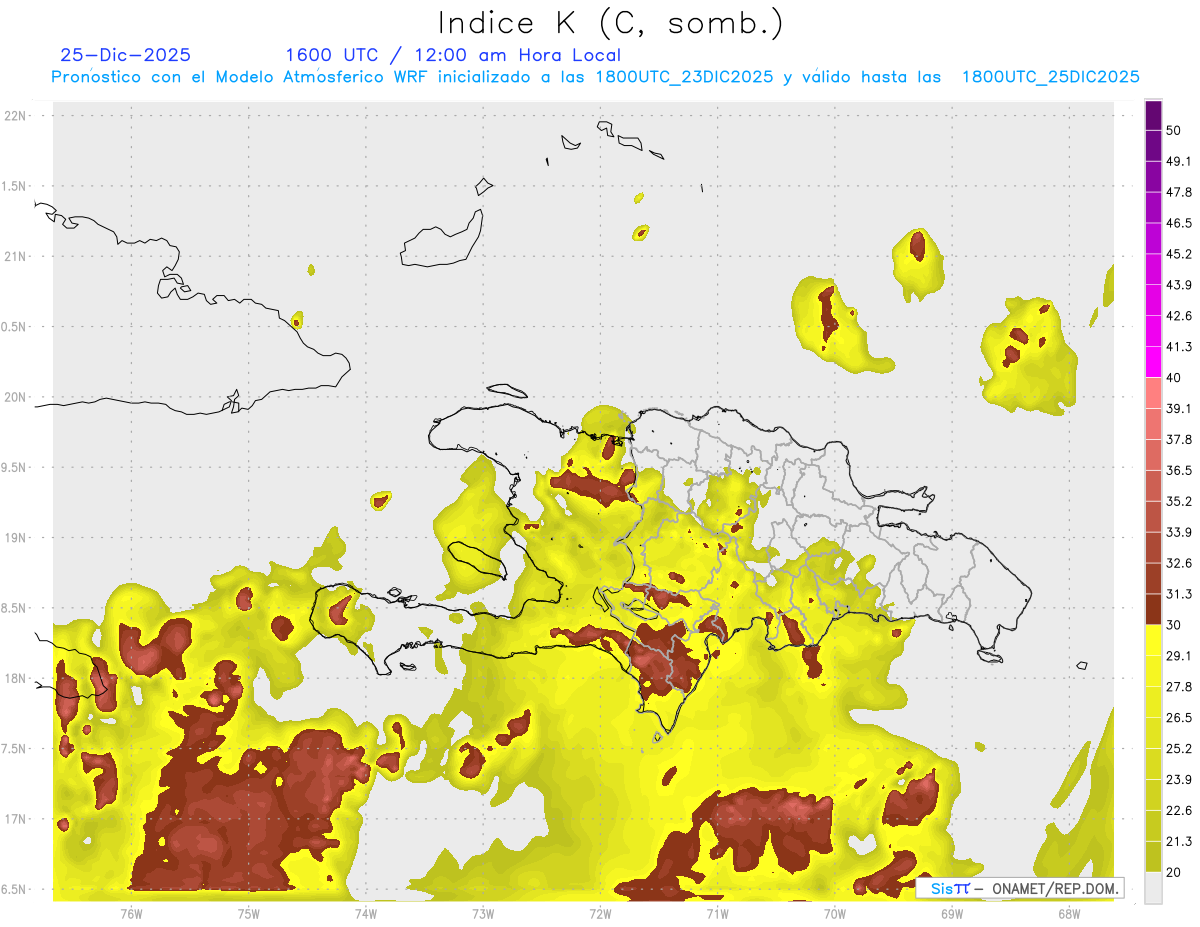1200x927 pixels.
Task: Click the latitude label "21N"
Action: [x=15, y=257]
